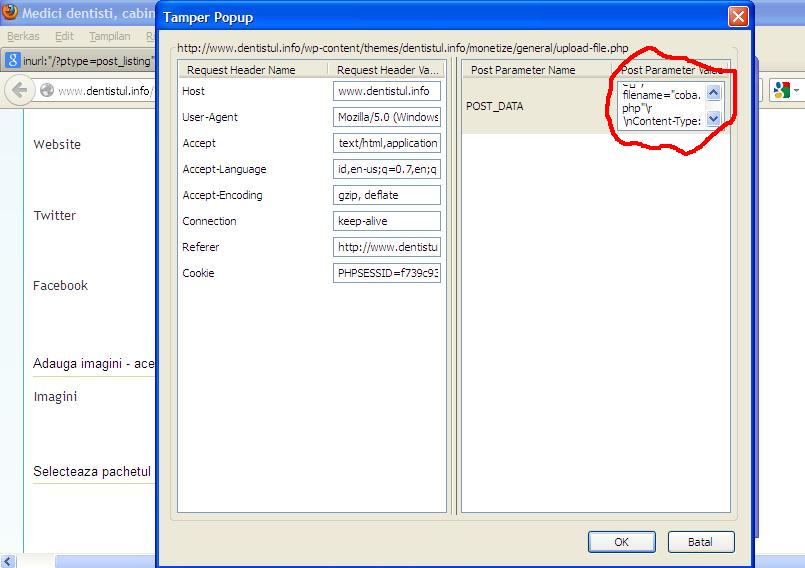Edit the Referer header value field

tap(387, 247)
